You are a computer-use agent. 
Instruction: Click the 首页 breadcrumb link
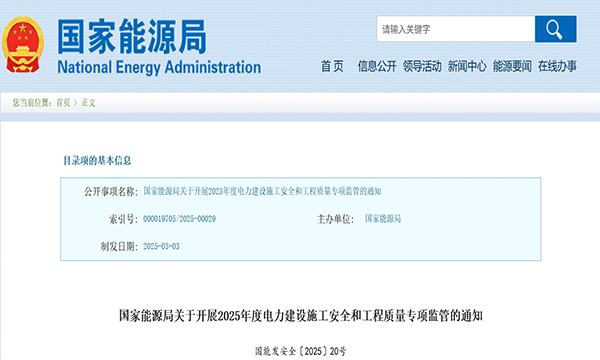63,103
